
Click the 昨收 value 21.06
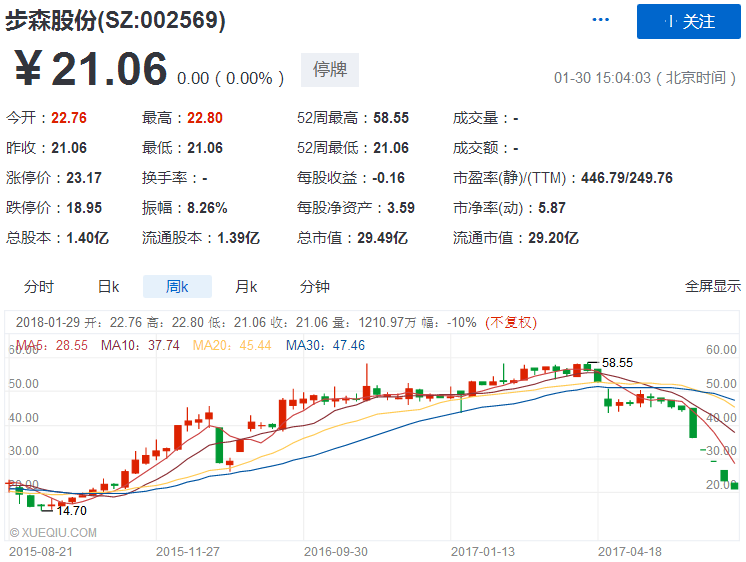tap(69, 148)
